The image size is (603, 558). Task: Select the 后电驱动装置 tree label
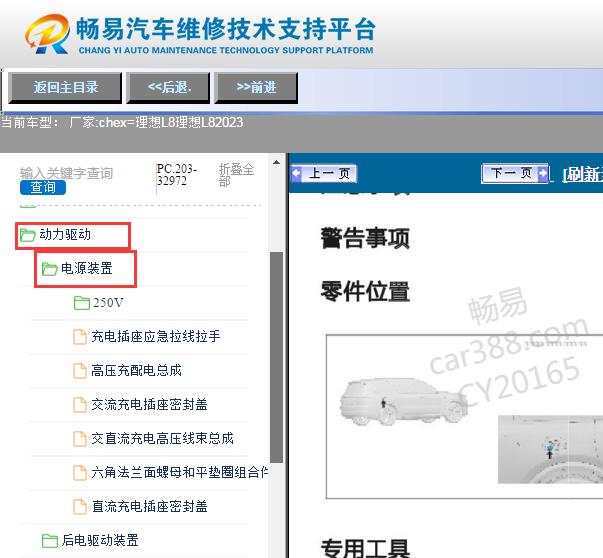[x=100, y=540]
